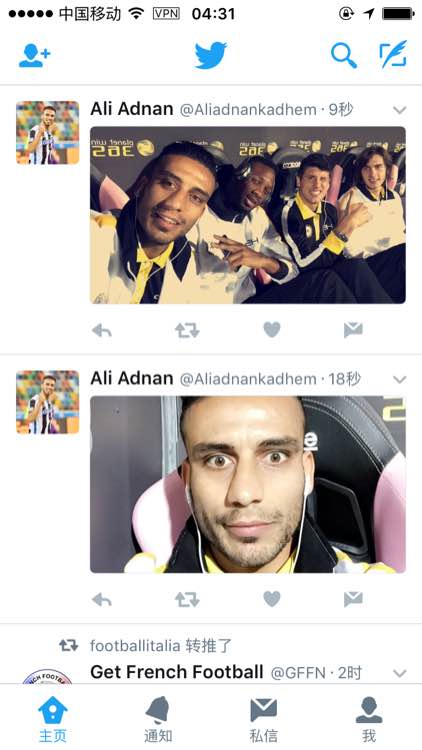Expand the options chevron on the 18秒 tweet
422x750 pixels.
coord(400,379)
